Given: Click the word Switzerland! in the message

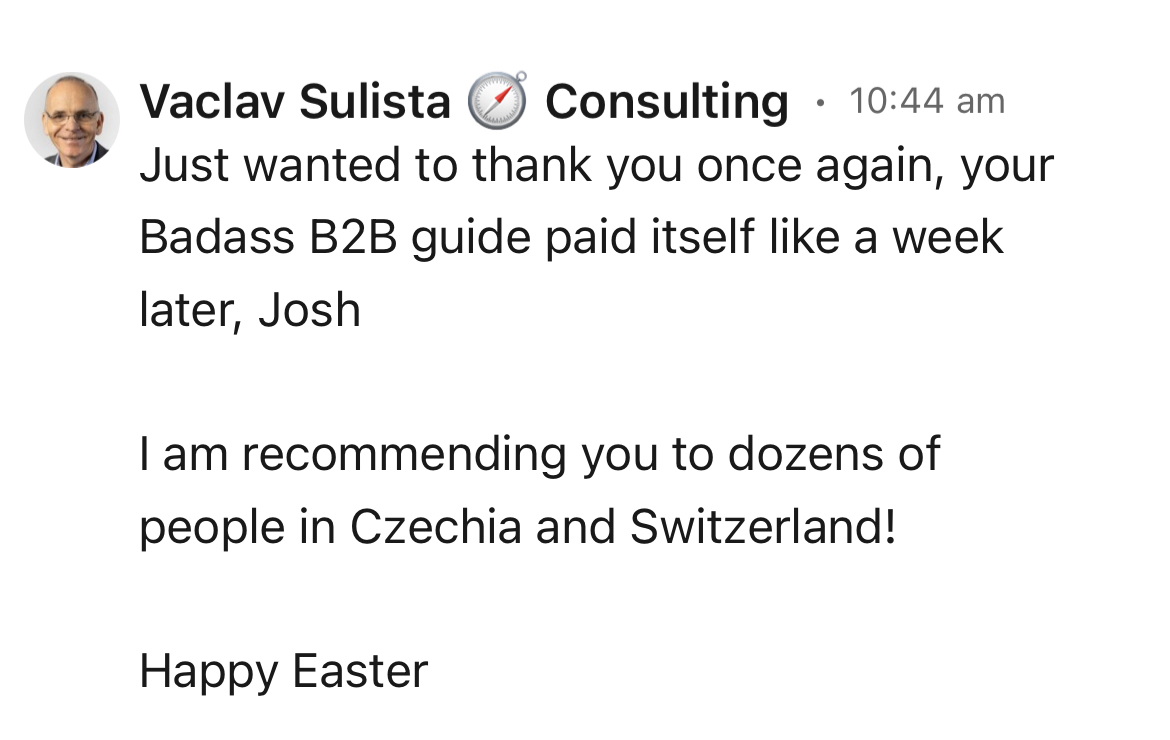Looking at the screenshot, I should point(762,527).
